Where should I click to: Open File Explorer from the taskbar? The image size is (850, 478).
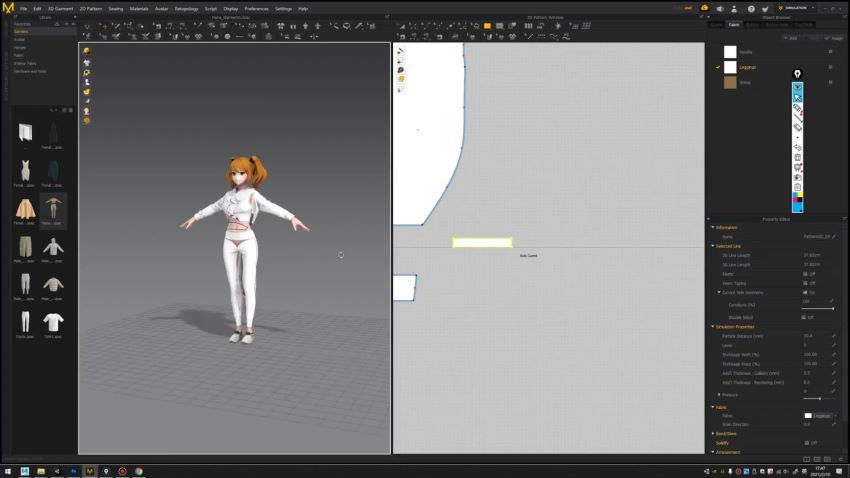point(41,471)
